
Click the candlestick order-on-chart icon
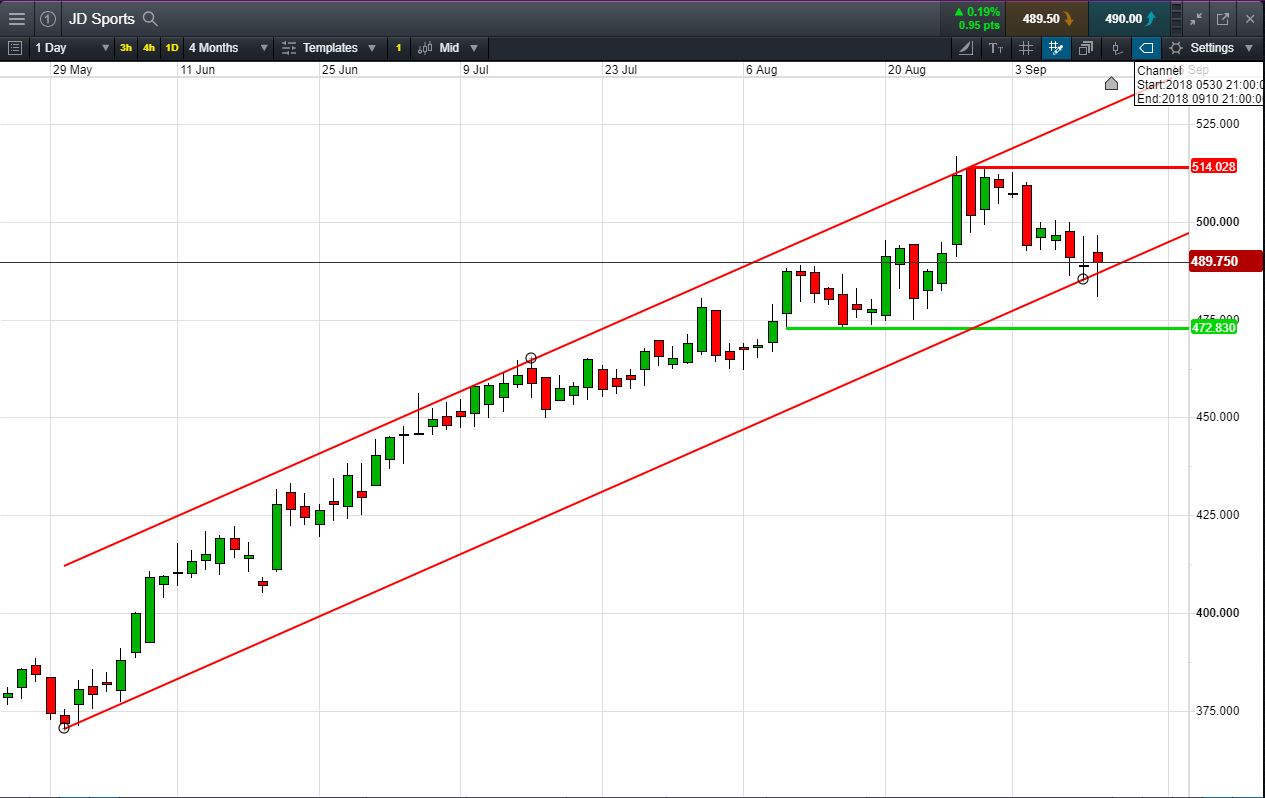pyautogui.click(x=1117, y=47)
